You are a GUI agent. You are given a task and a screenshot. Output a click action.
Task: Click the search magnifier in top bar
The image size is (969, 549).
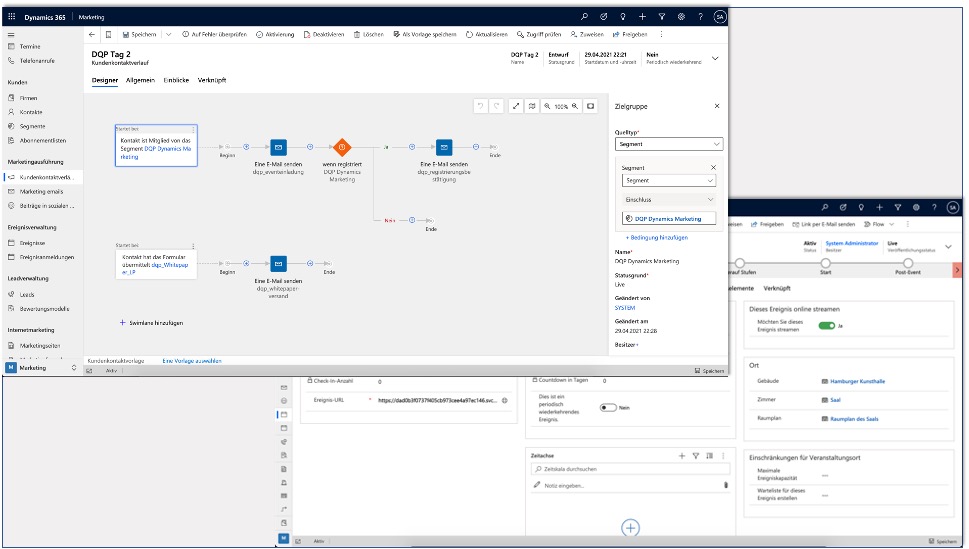(585, 17)
